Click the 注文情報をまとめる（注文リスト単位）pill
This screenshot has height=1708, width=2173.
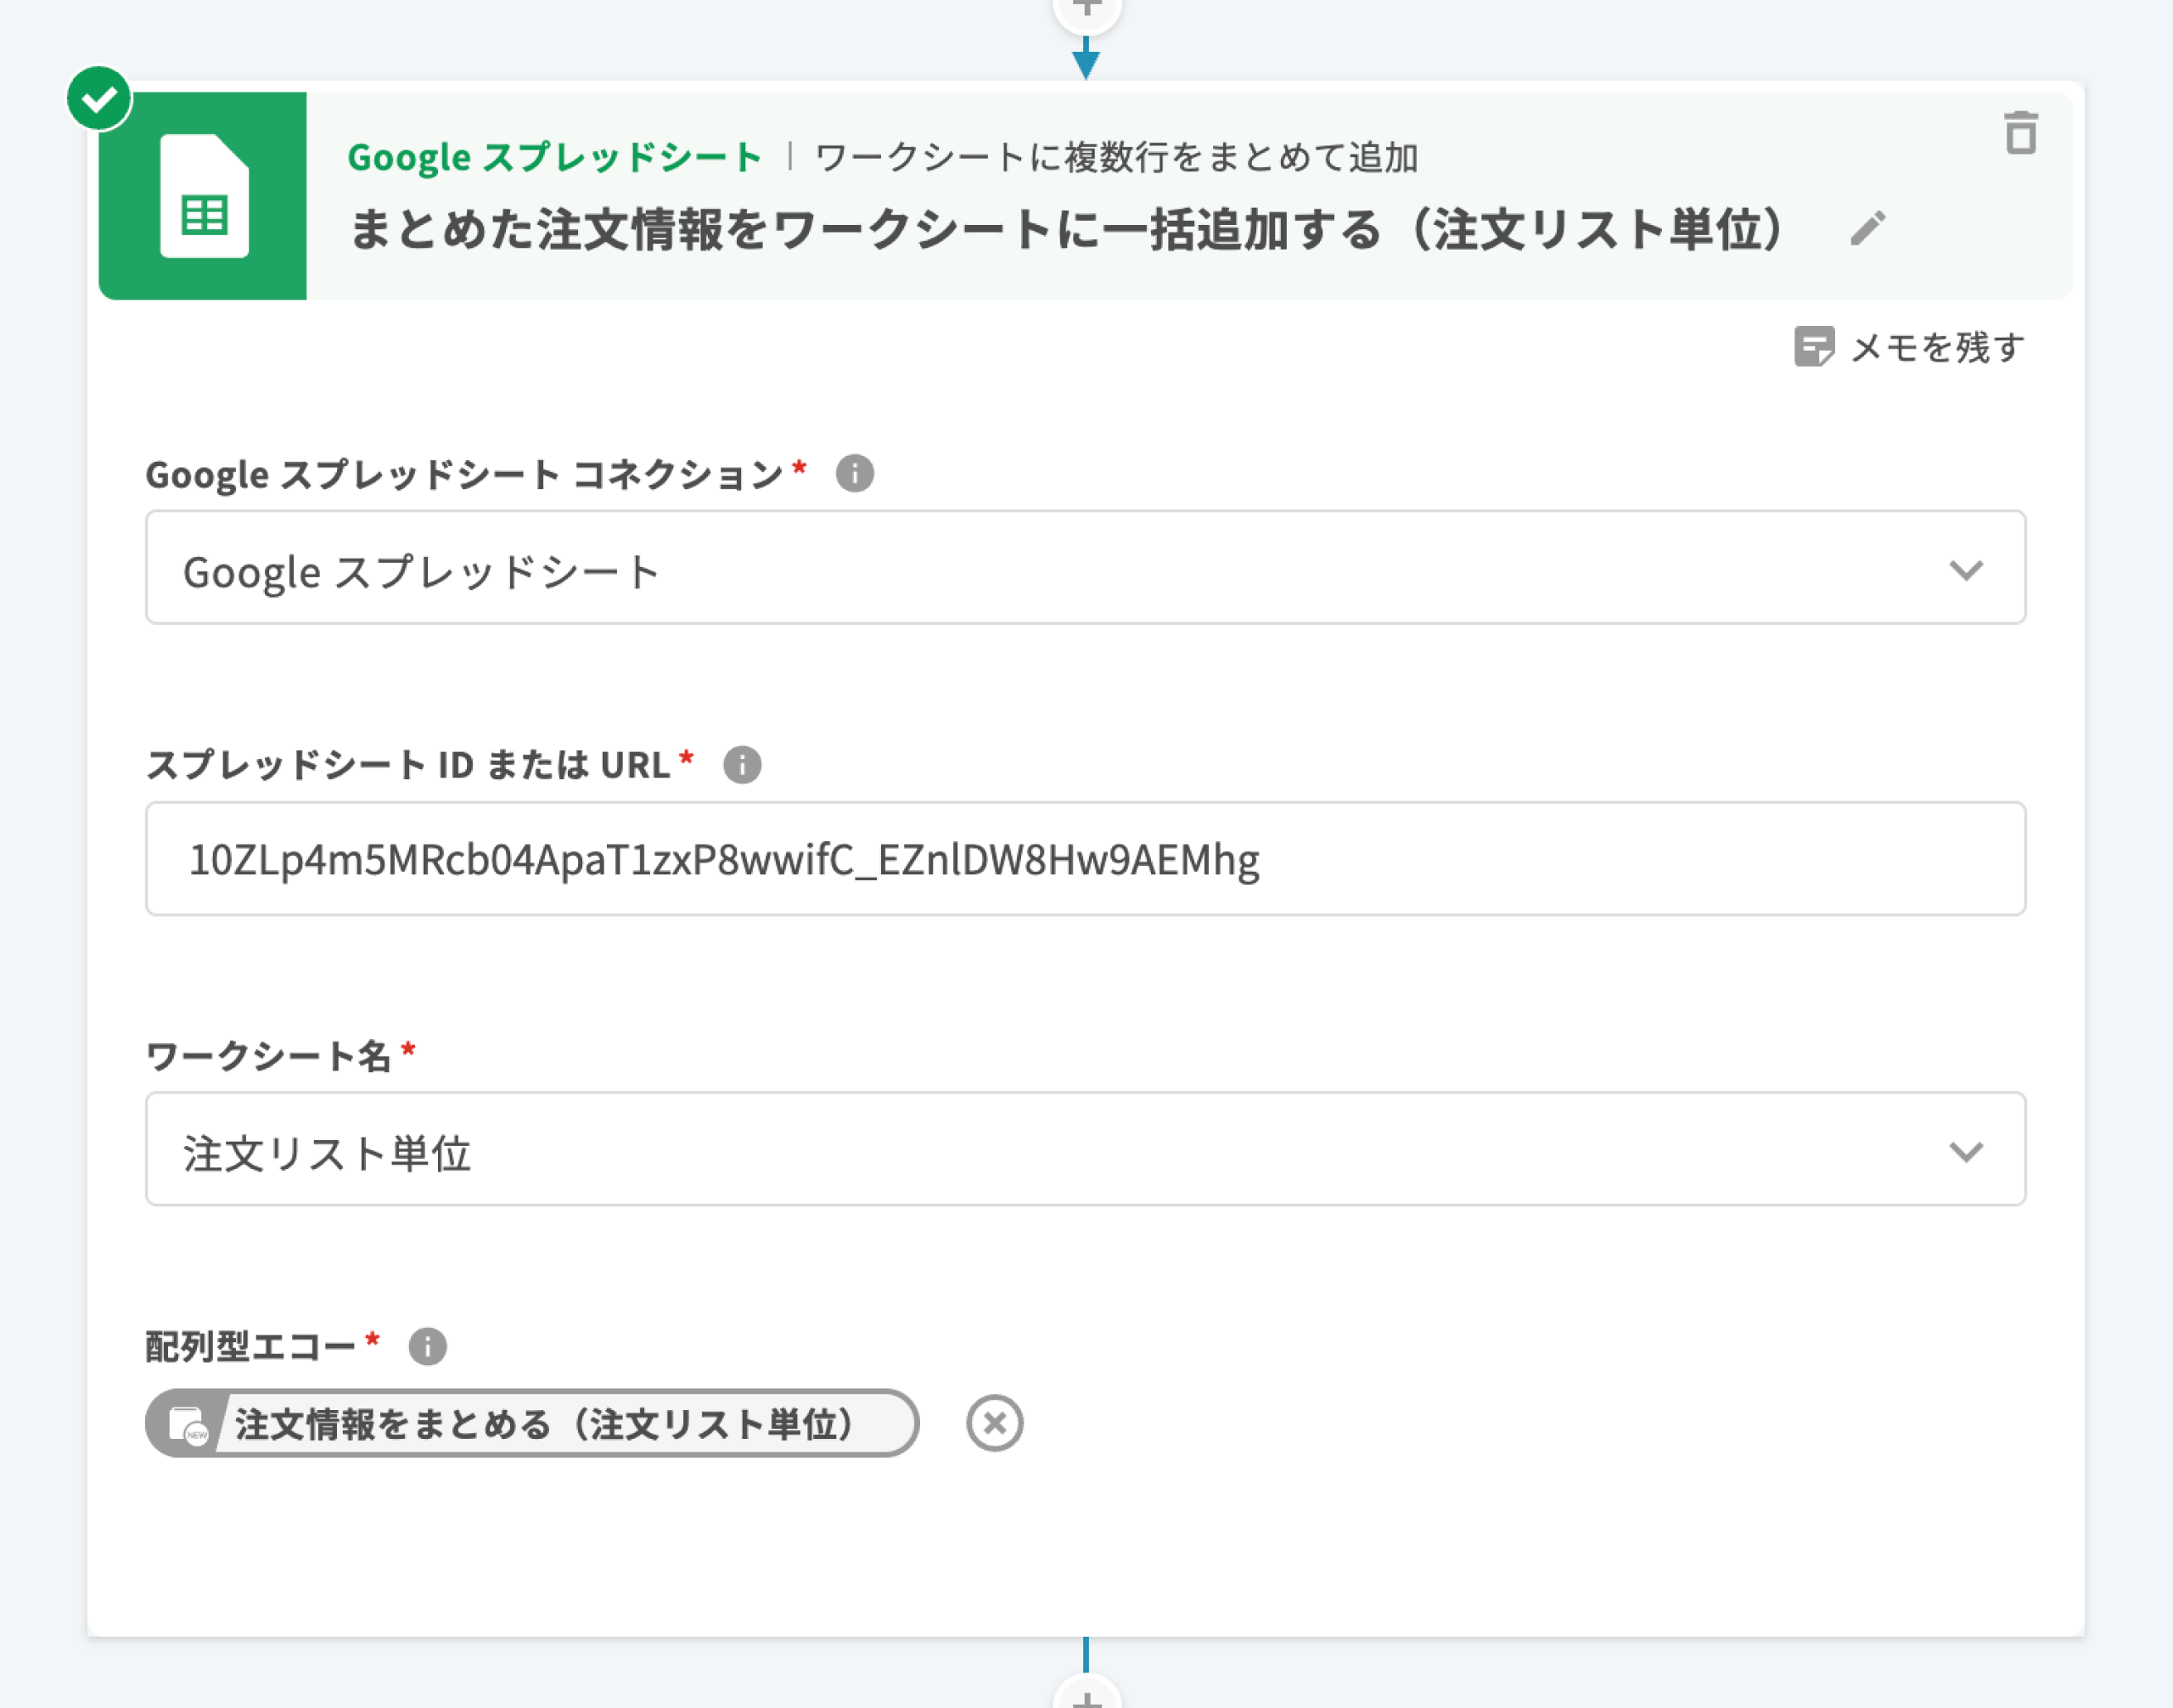[x=543, y=1423]
